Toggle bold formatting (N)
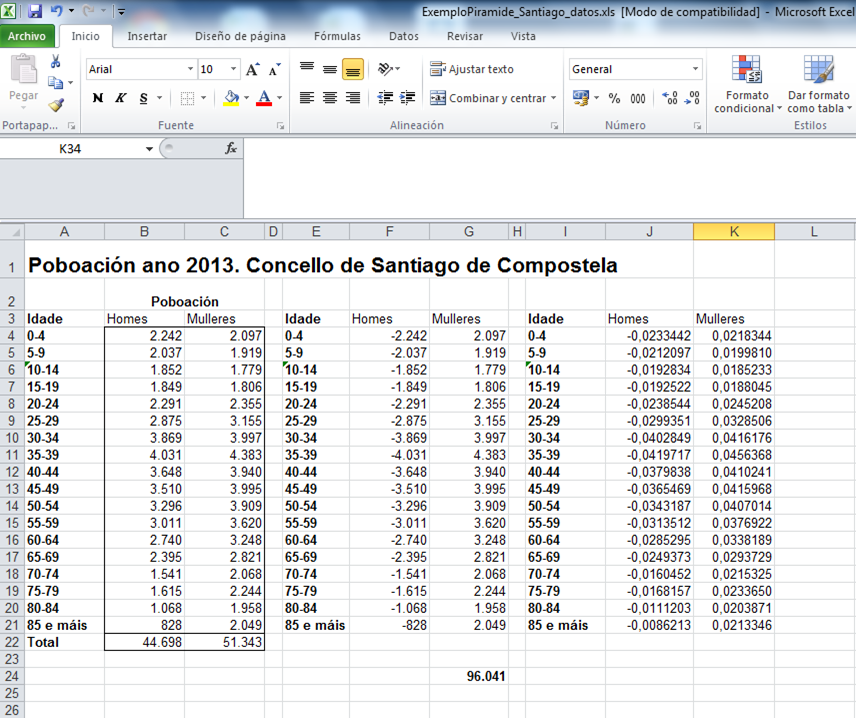The width and height of the screenshot is (856, 718). [97, 98]
